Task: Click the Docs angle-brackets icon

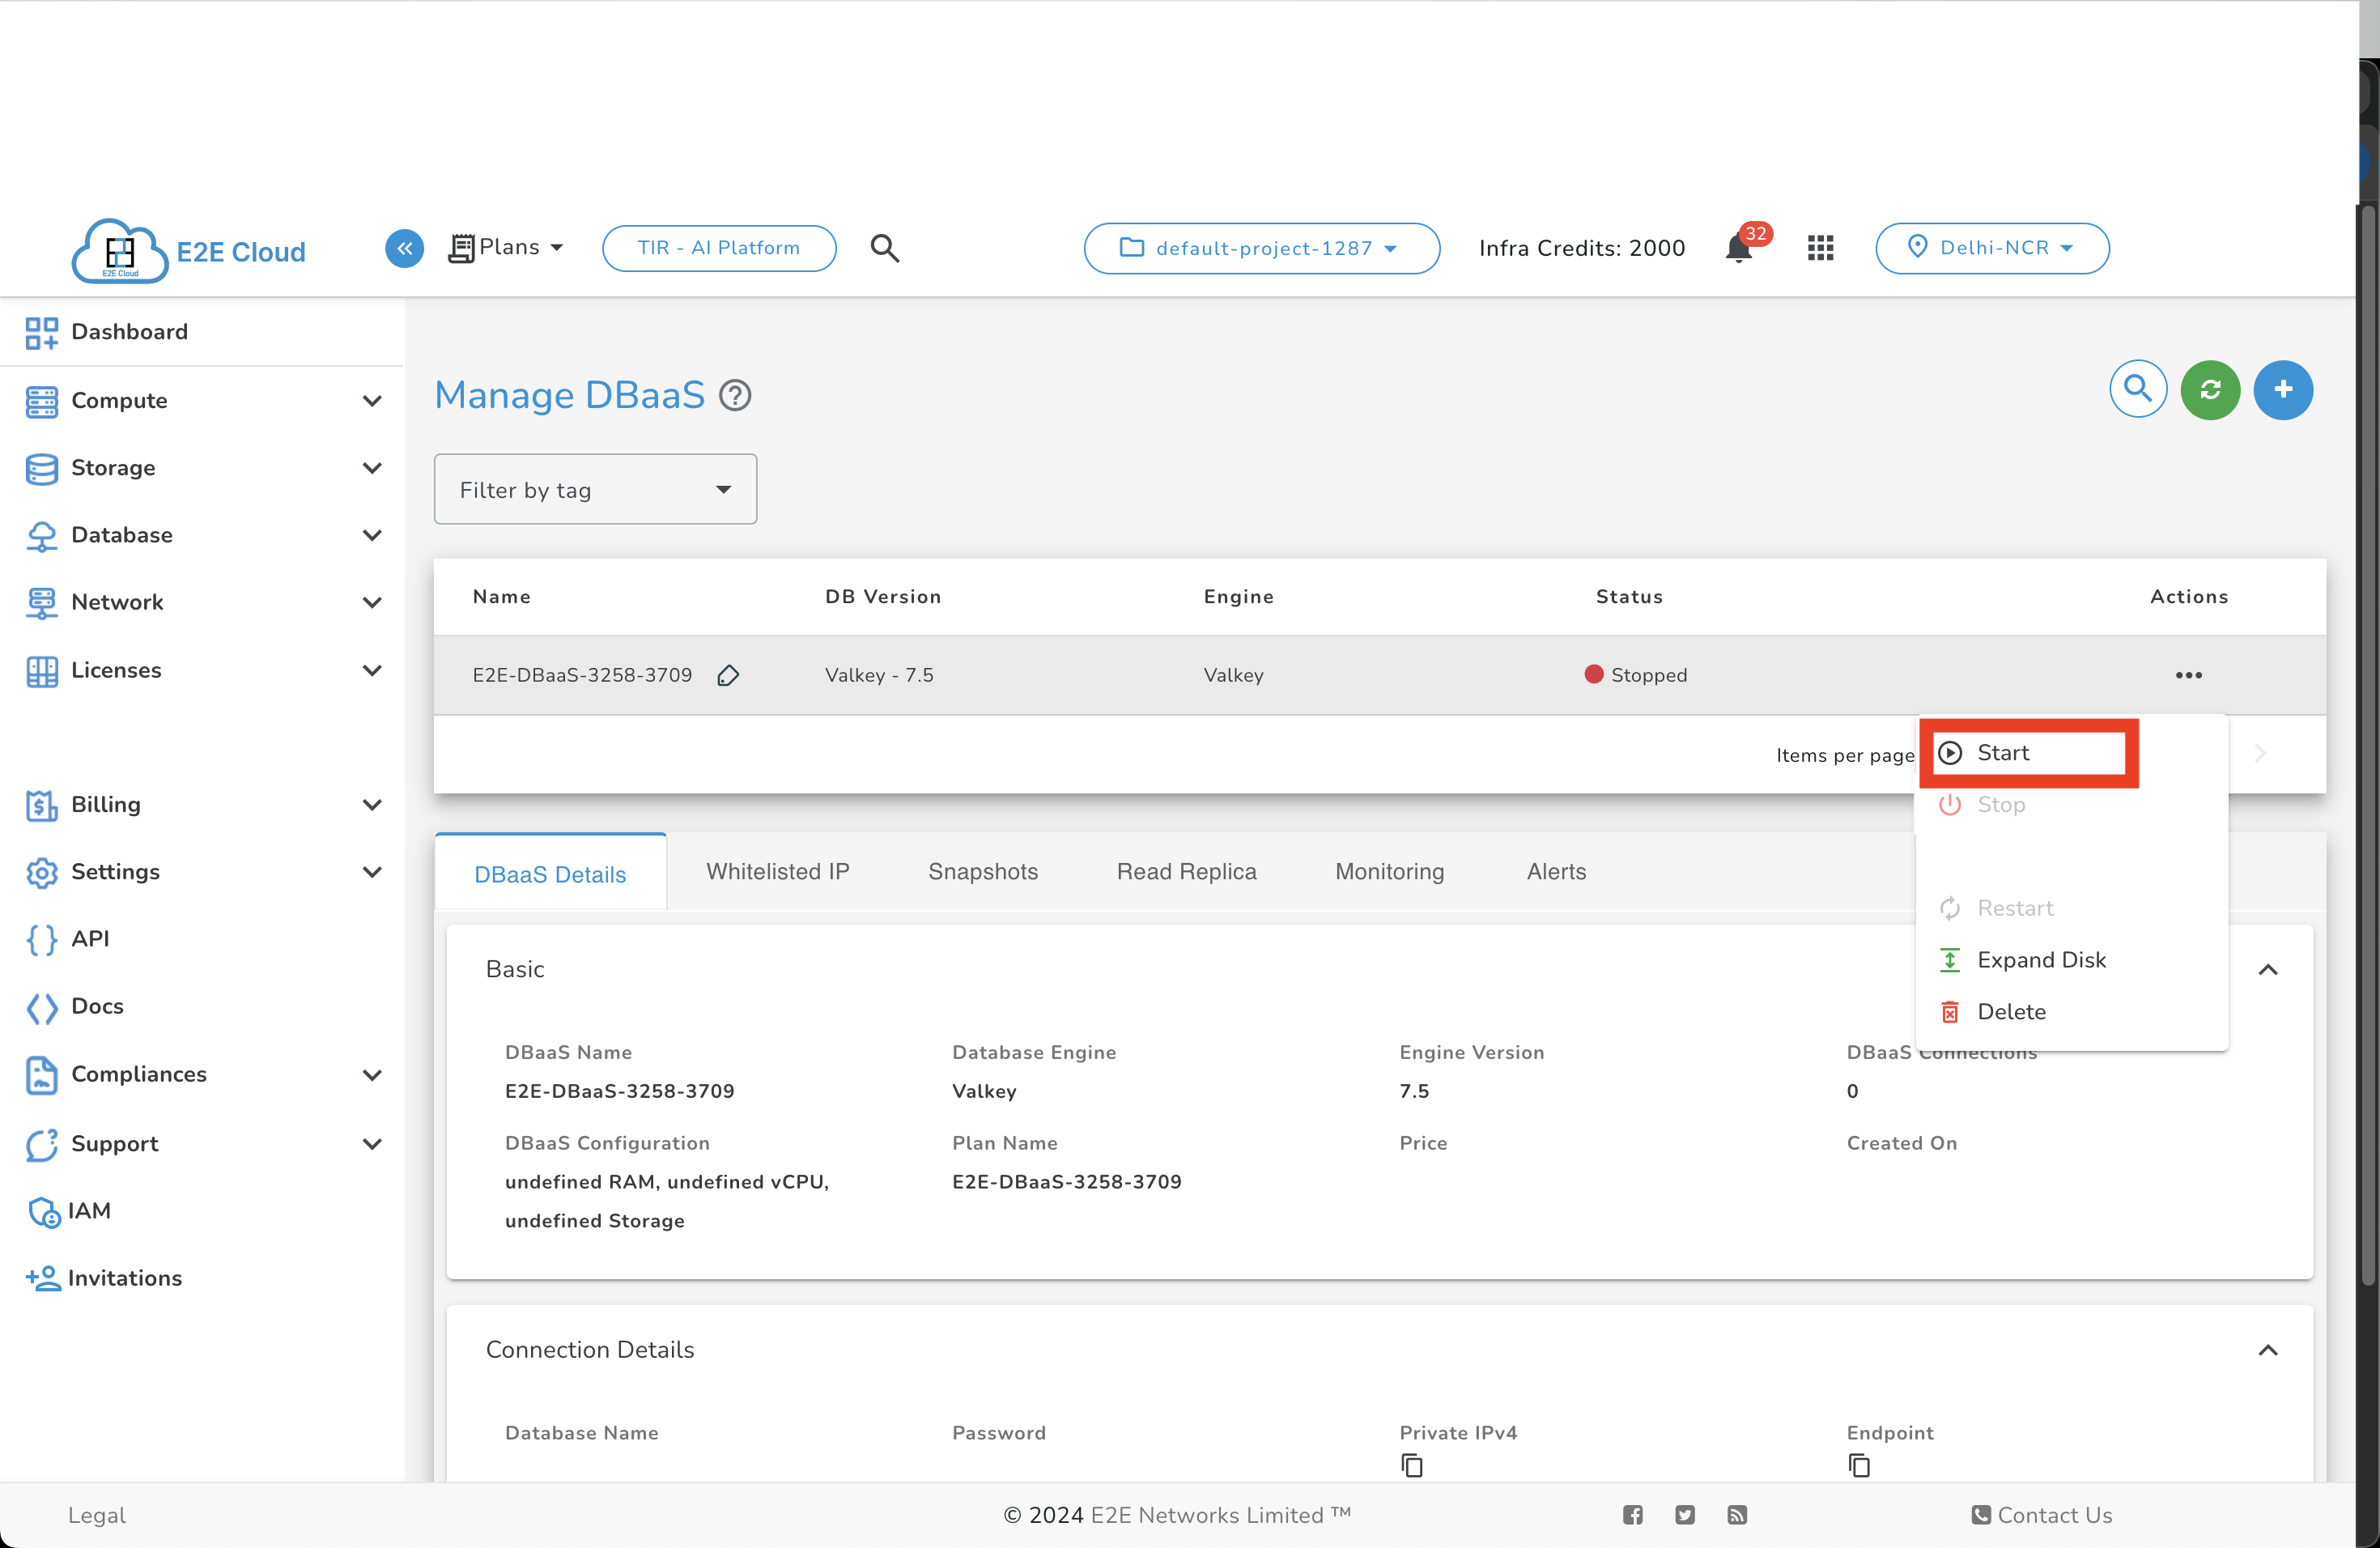Action: 42,1007
